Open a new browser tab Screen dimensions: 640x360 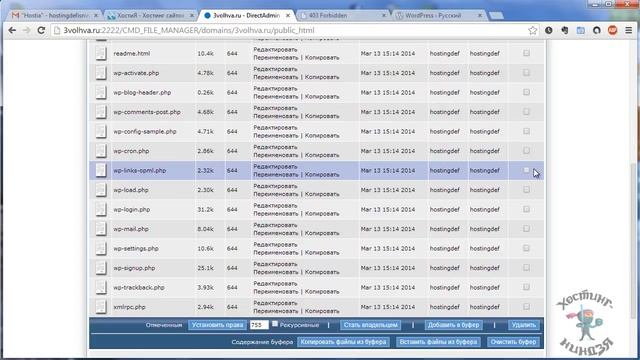tap(496, 16)
